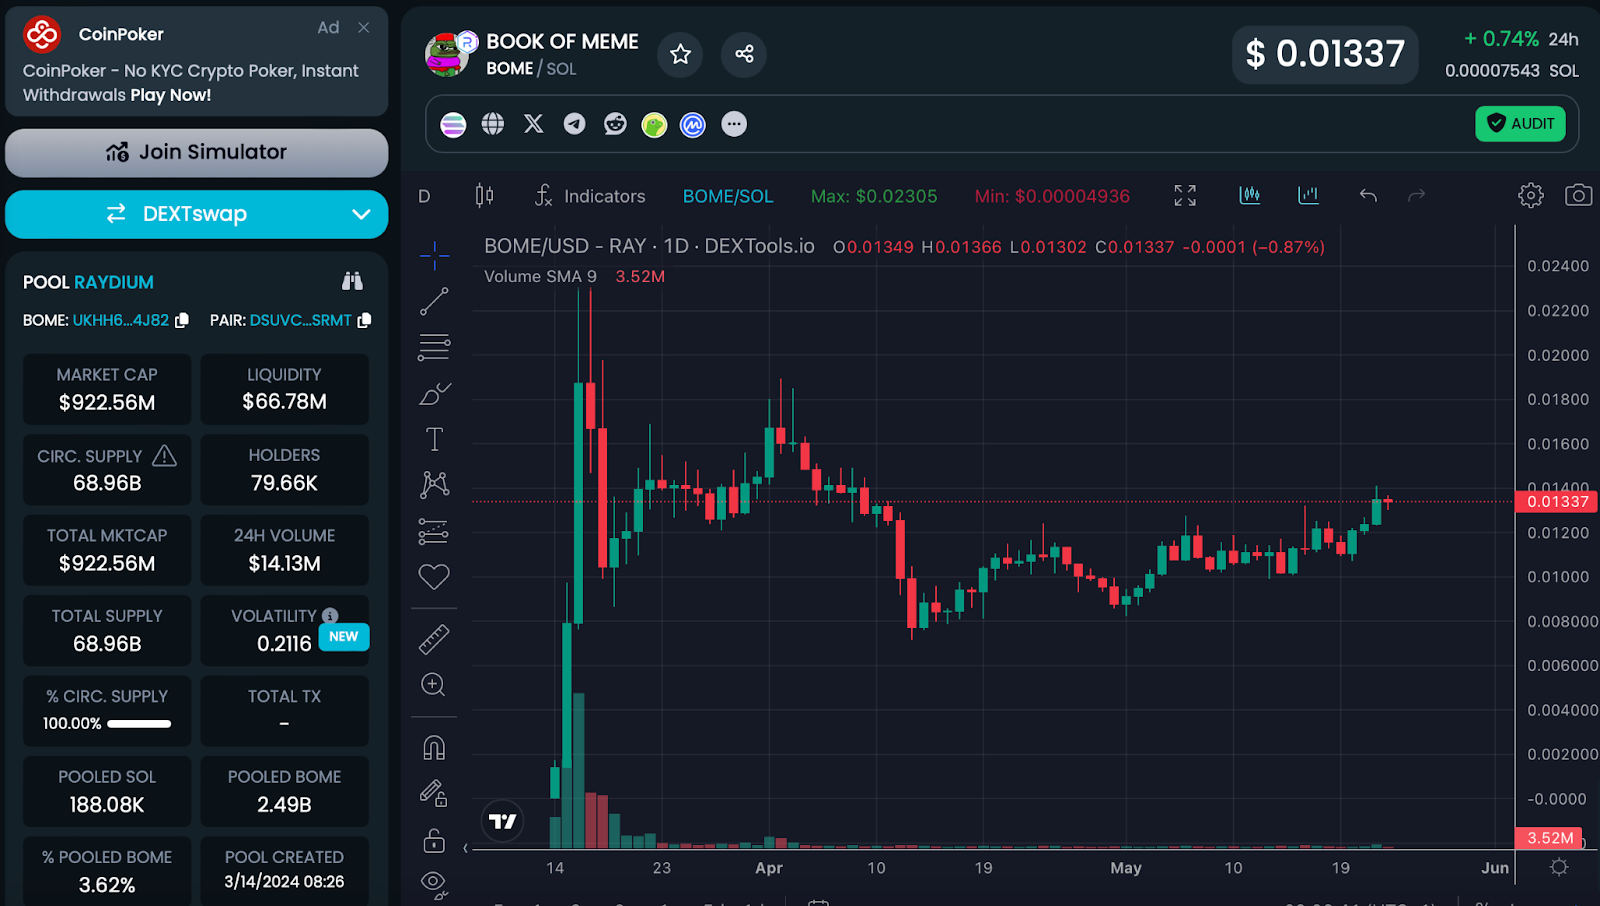Click the NEW volatility badge
This screenshot has height=906, width=1600.
pyautogui.click(x=343, y=637)
